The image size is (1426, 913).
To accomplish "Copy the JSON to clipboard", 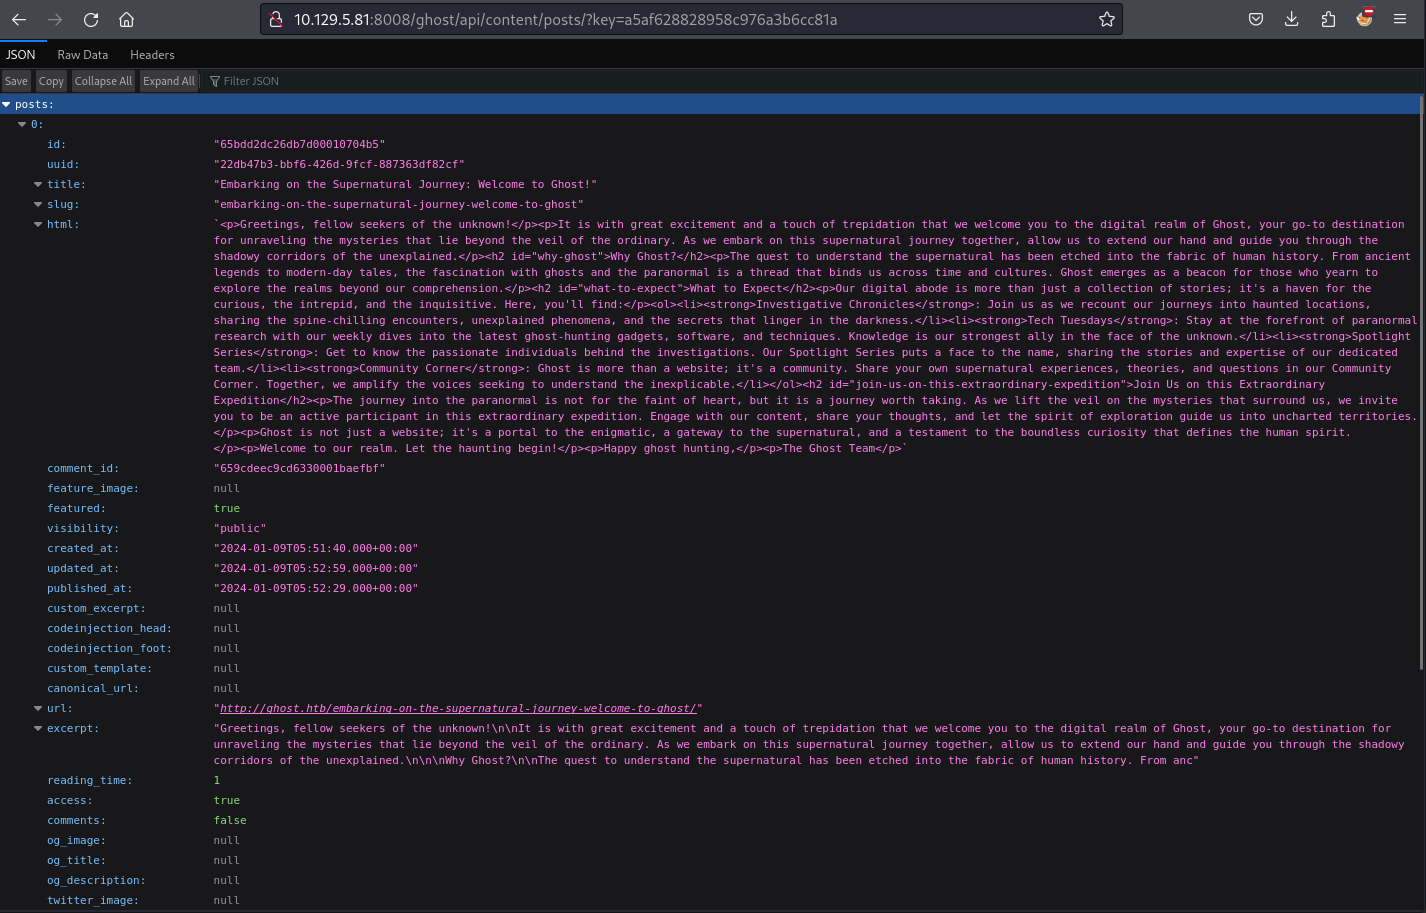I will (51, 81).
